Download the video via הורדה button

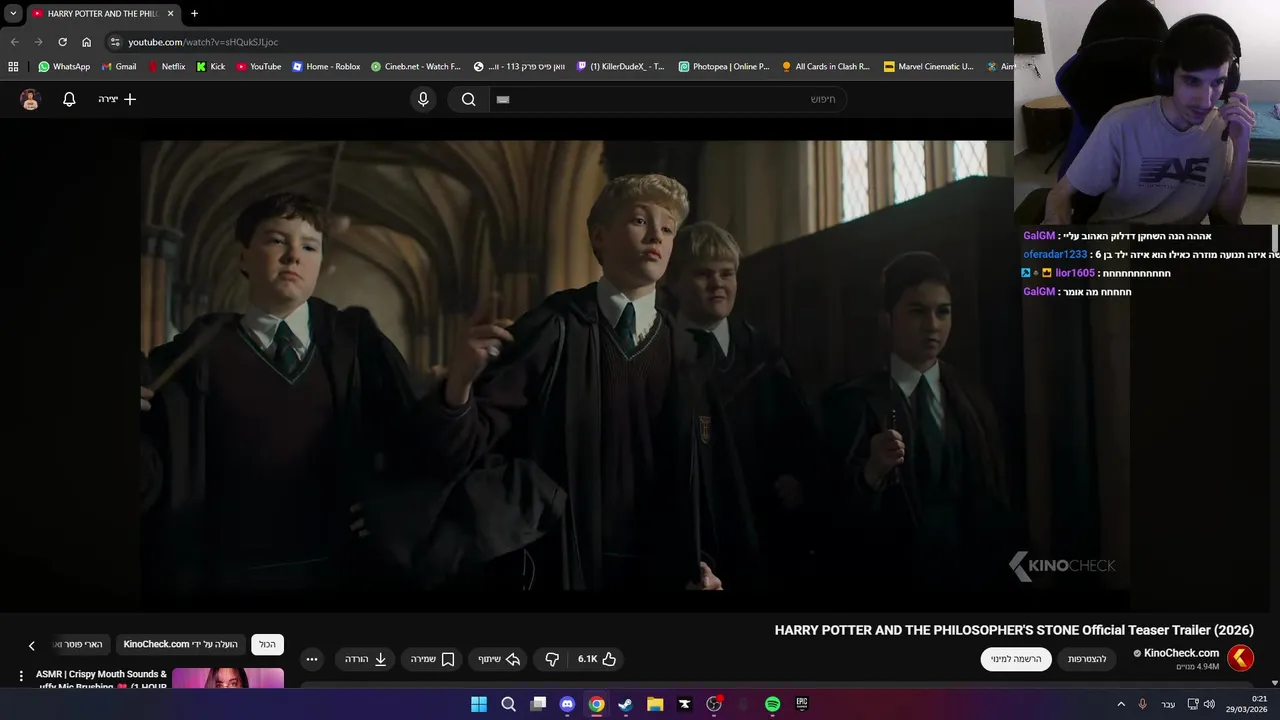tap(366, 659)
